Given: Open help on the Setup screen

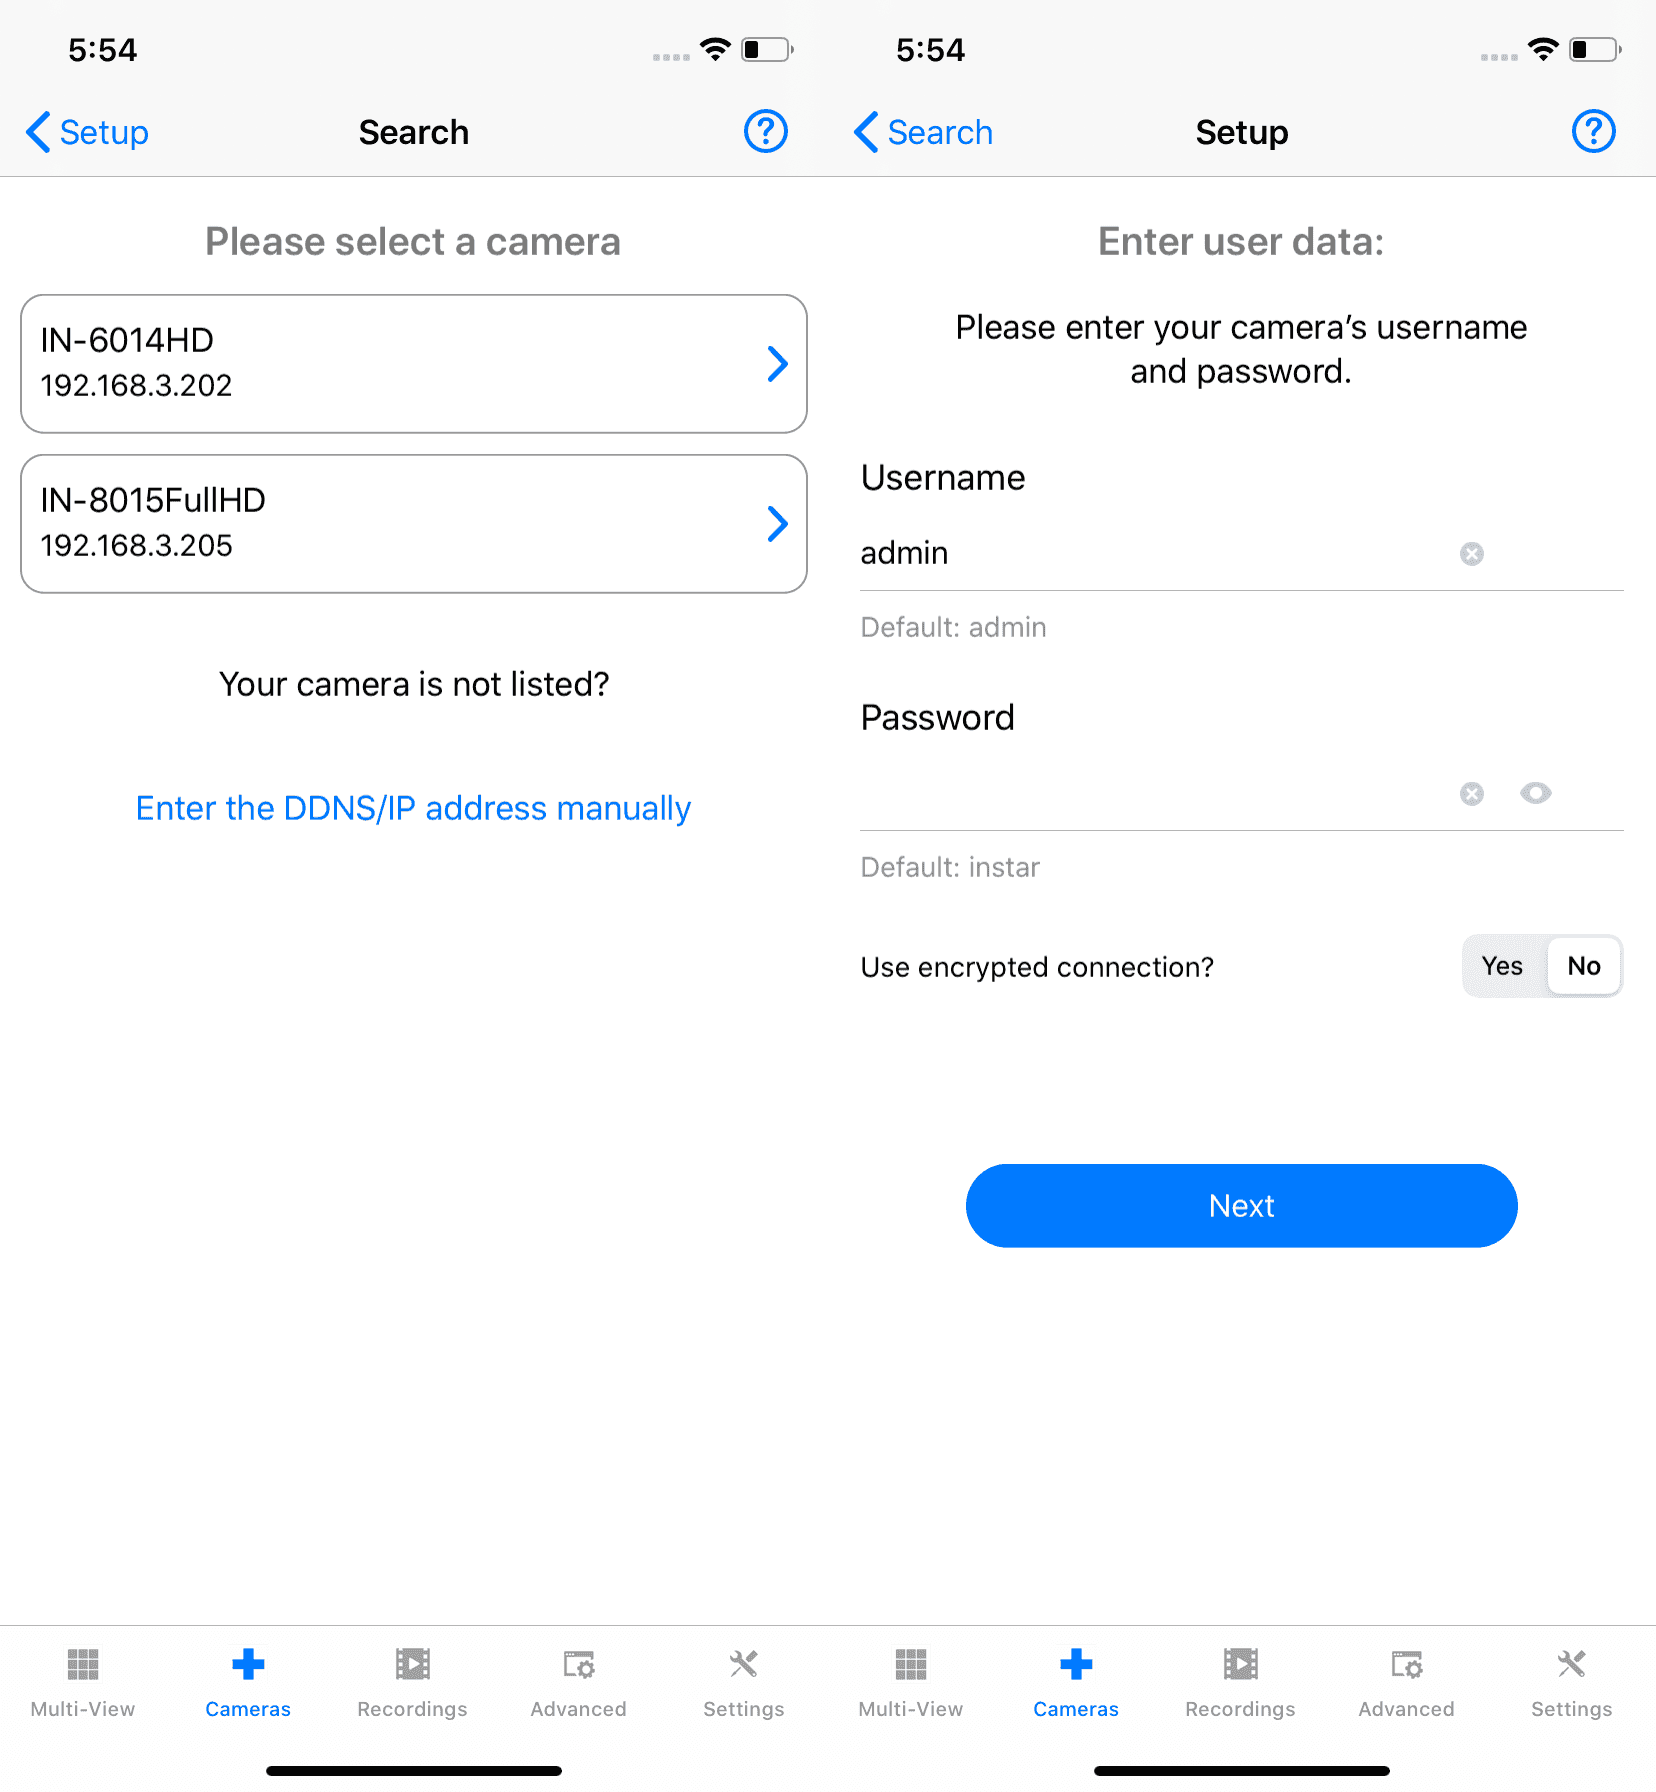Looking at the screenshot, I should (1594, 132).
